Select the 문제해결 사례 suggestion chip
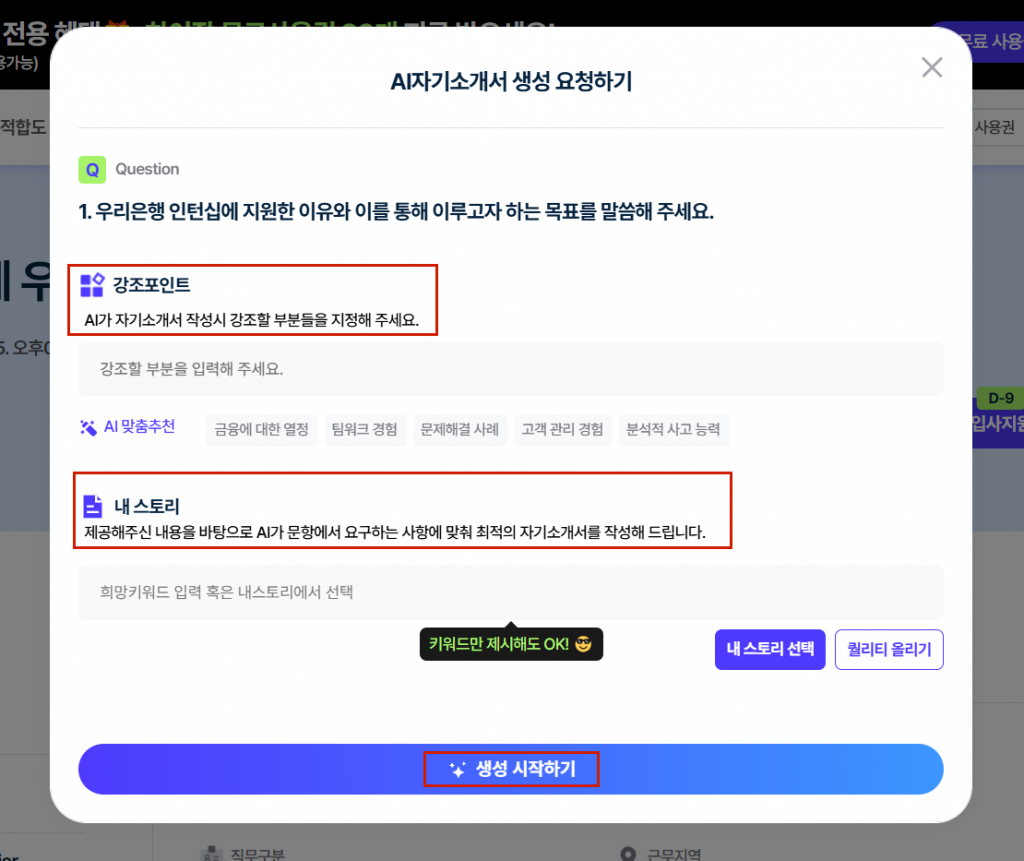This screenshot has width=1024, height=861. [460, 430]
